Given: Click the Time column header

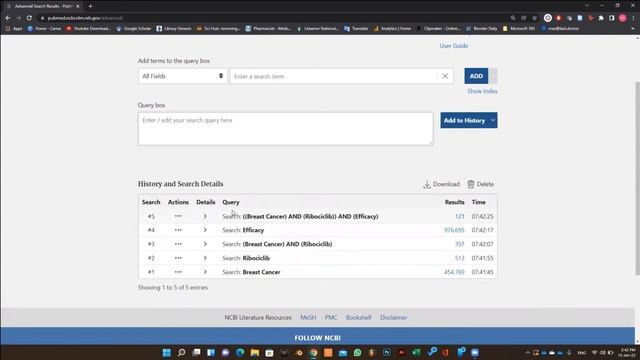Looking at the screenshot, I should [x=478, y=202].
